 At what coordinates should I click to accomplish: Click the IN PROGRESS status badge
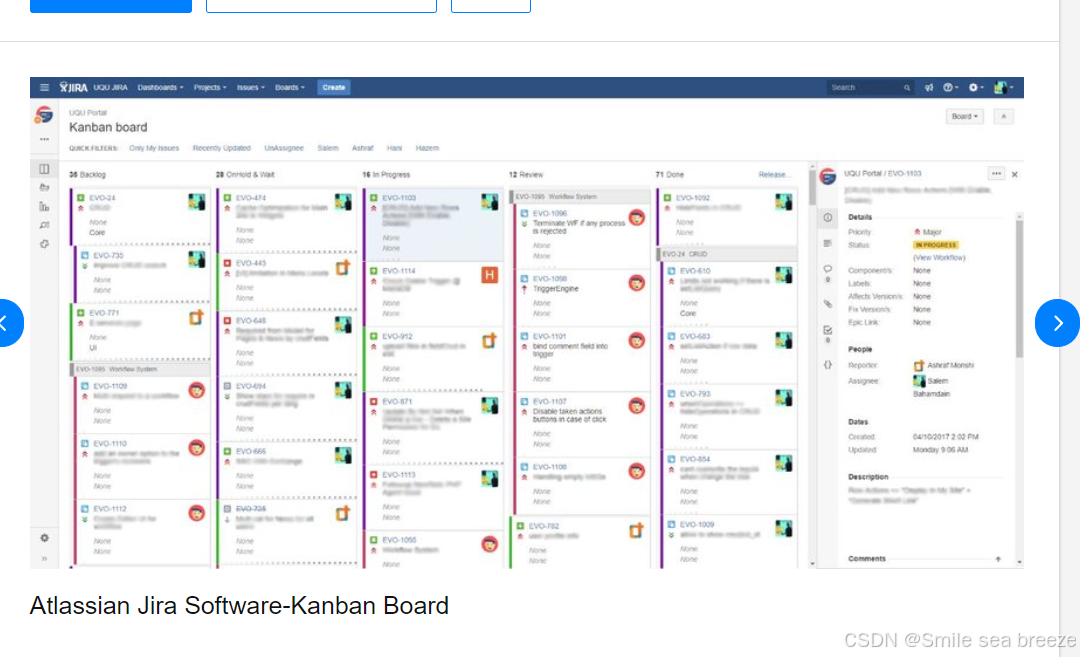pyautogui.click(x=935, y=245)
